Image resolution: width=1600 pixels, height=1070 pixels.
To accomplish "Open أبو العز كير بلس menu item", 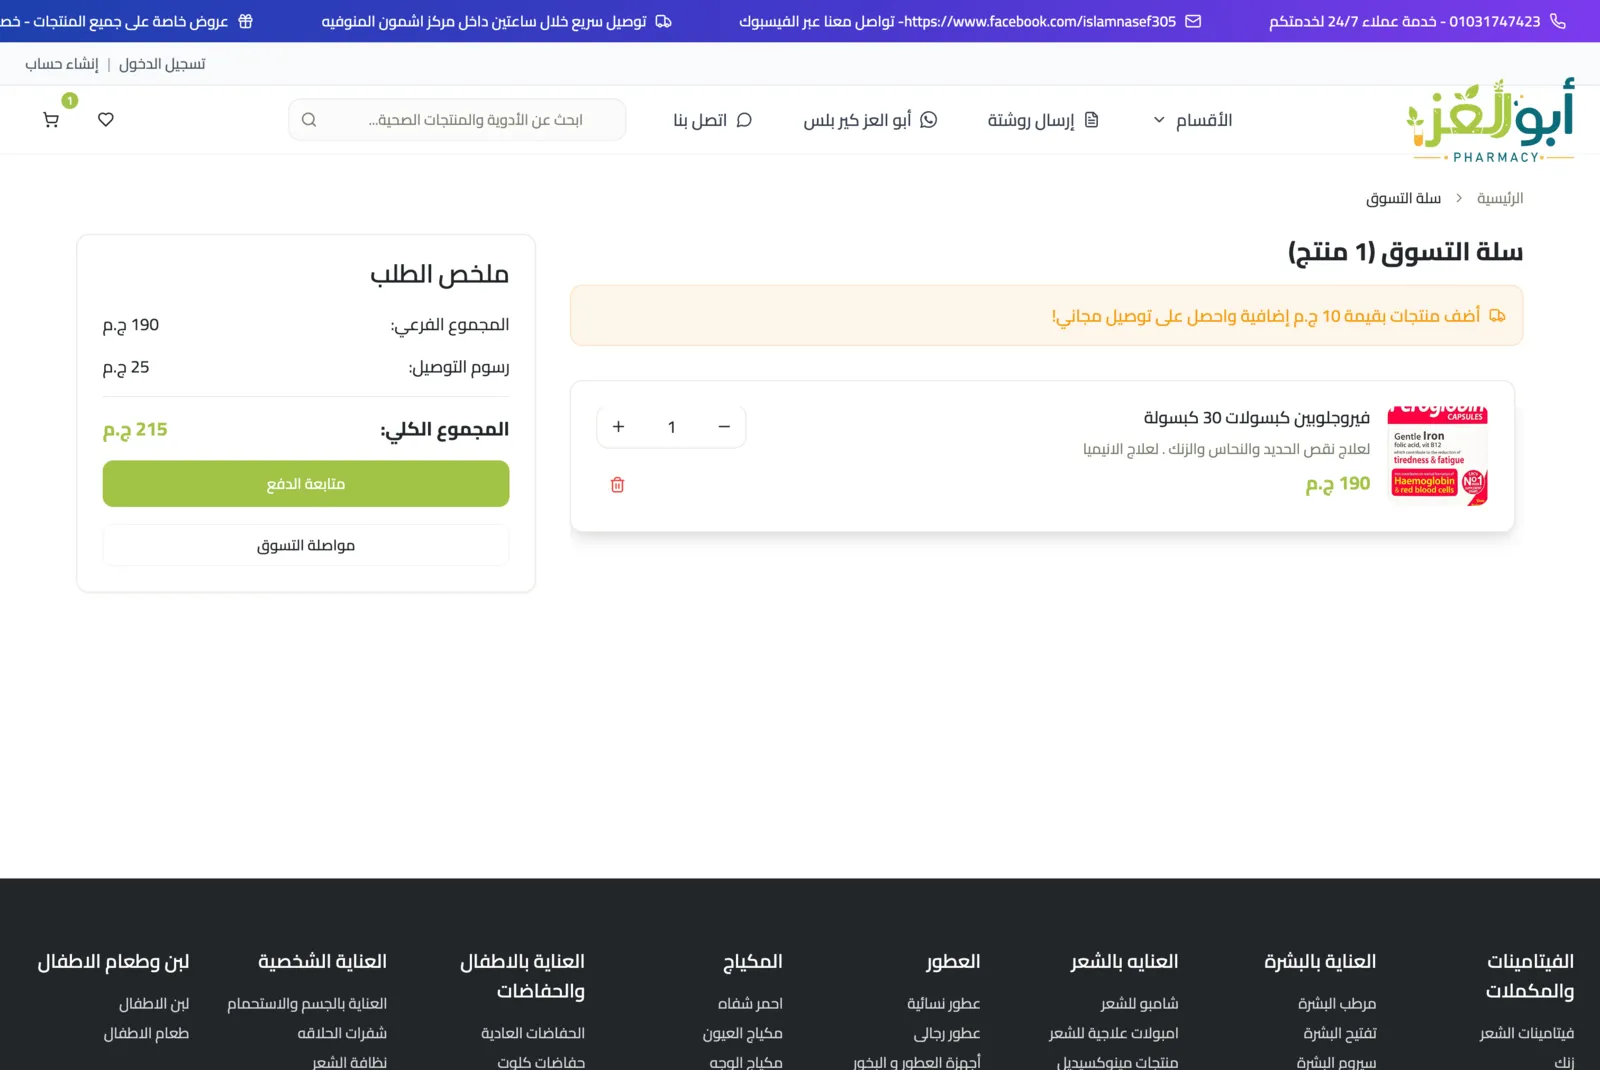I will point(870,120).
